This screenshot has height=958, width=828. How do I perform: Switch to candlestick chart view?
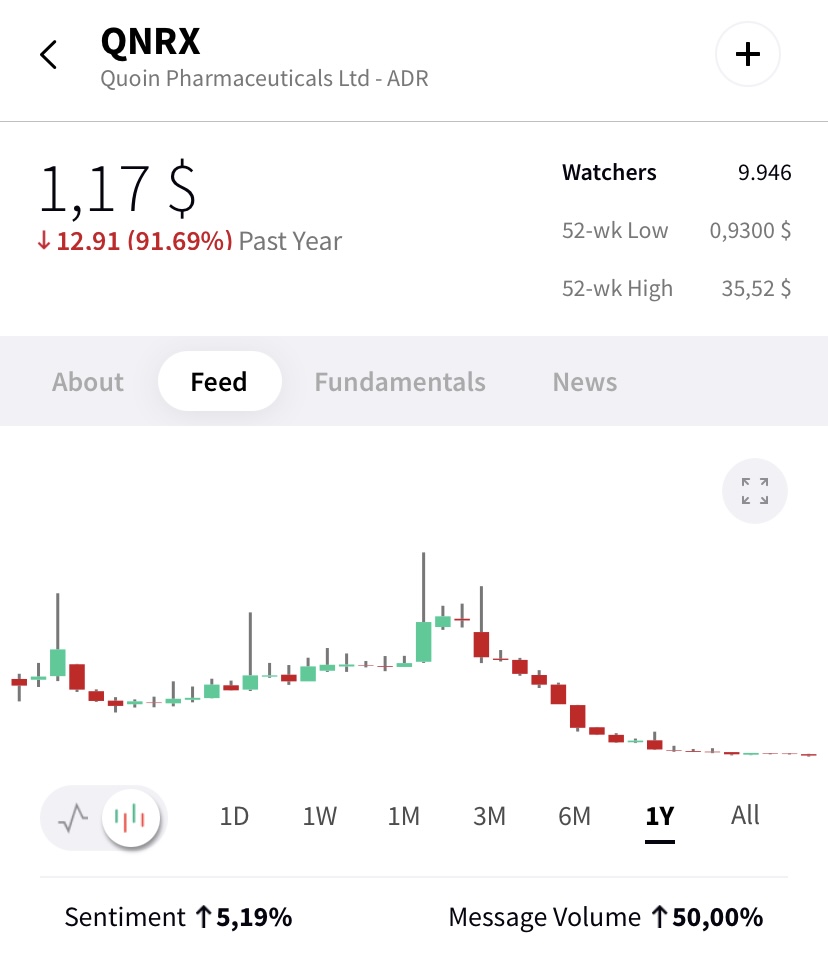pyautogui.click(x=130, y=817)
